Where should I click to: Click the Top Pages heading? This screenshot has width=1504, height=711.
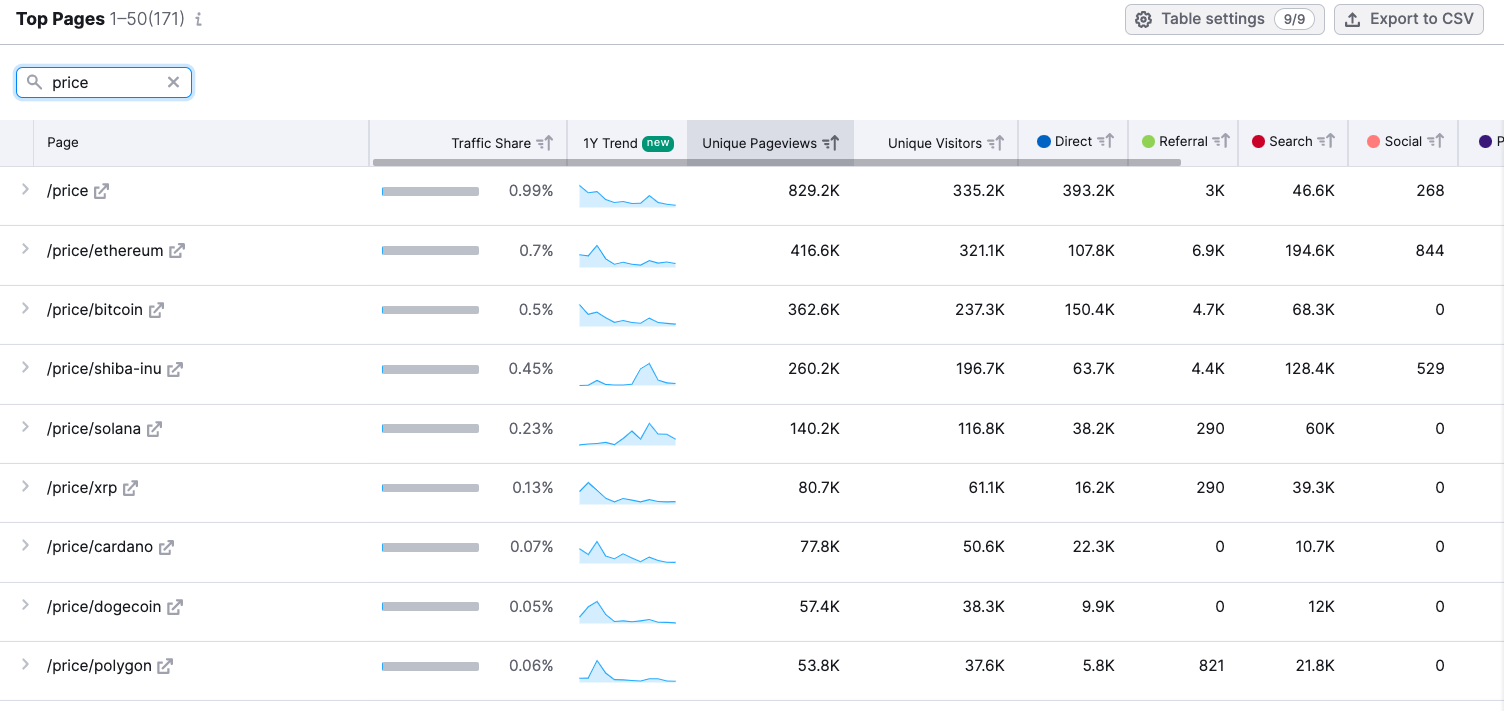(61, 19)
